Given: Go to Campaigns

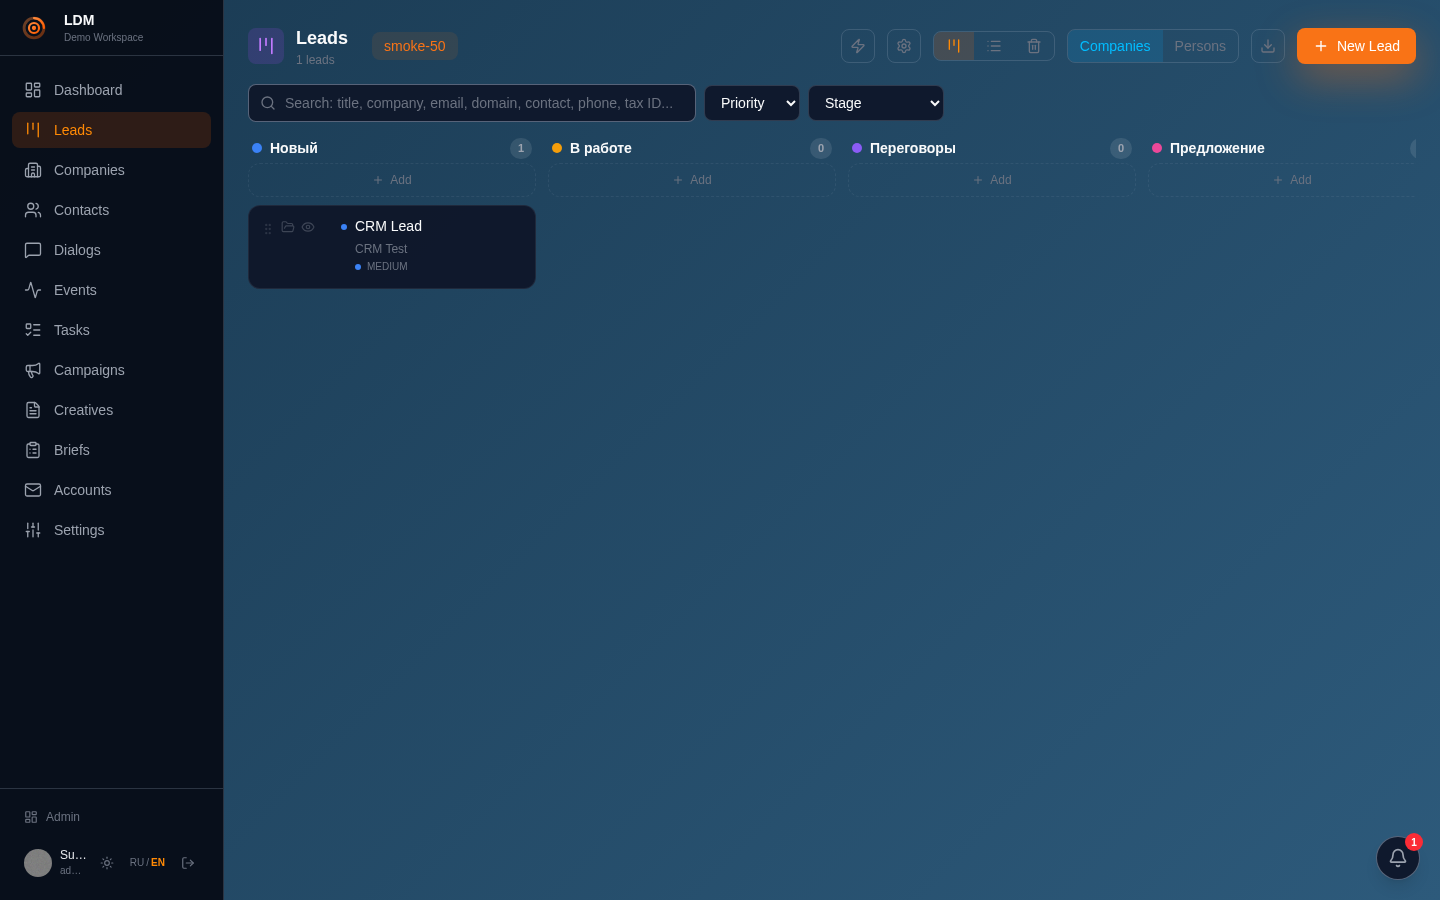Looking at the screenshot, I should click(x=111, y=370).
